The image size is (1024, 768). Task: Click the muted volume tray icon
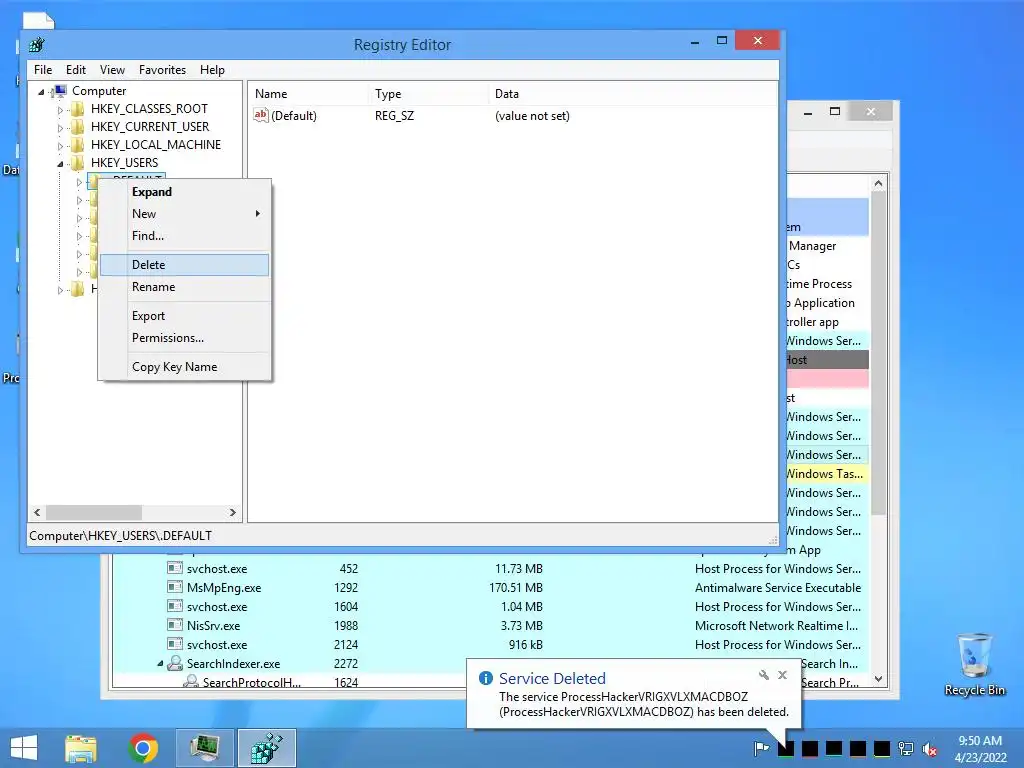(929, 748)
